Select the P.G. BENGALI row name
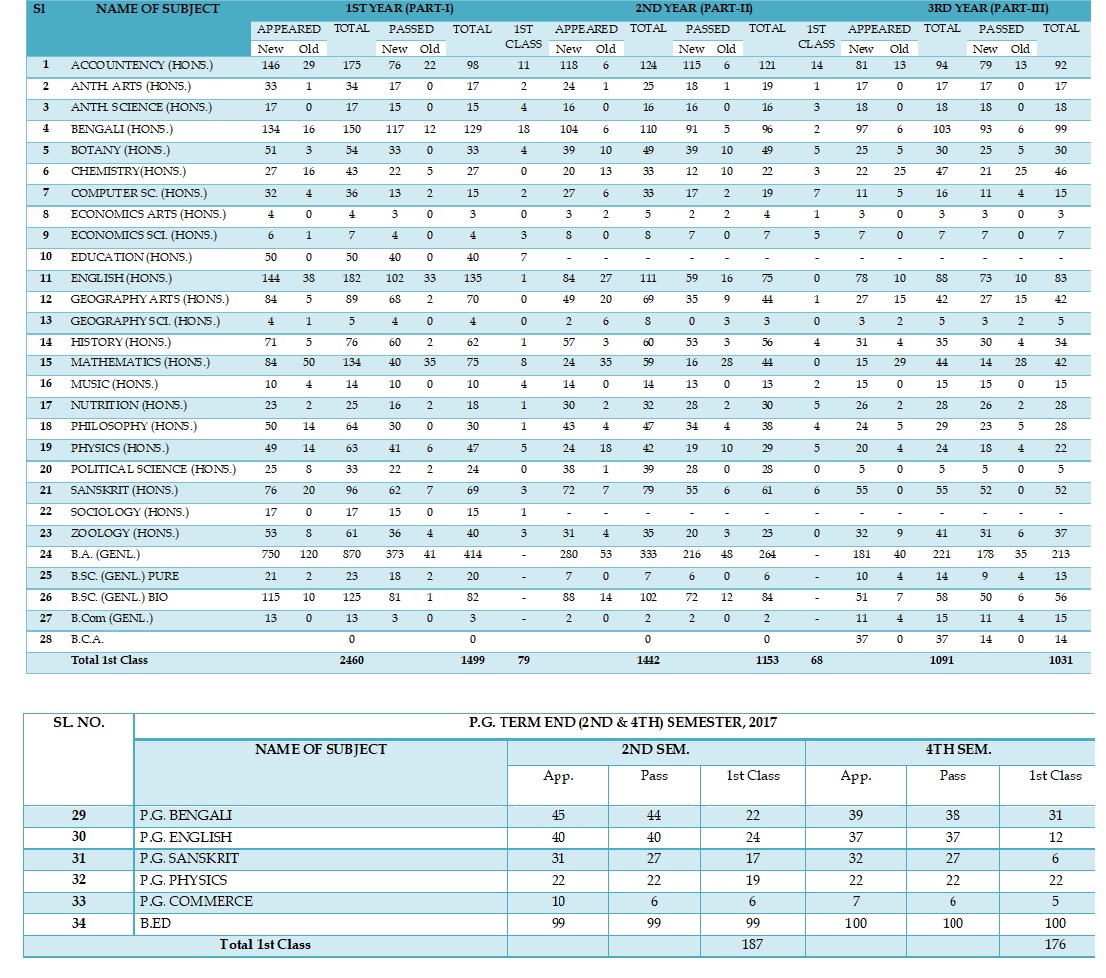The image size is (1106, 978). pyautogui.click(x=185, y=816)
